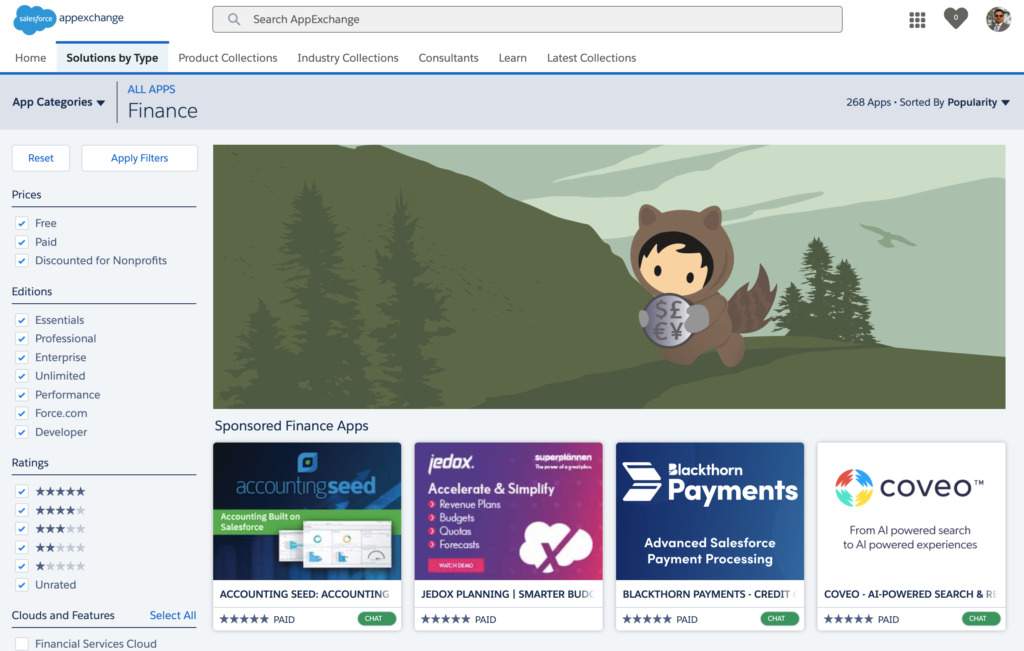Screen dimensions: 1024x651
Task: Open the Accounting Seed app thumbnail
Action: pos(307,511)
